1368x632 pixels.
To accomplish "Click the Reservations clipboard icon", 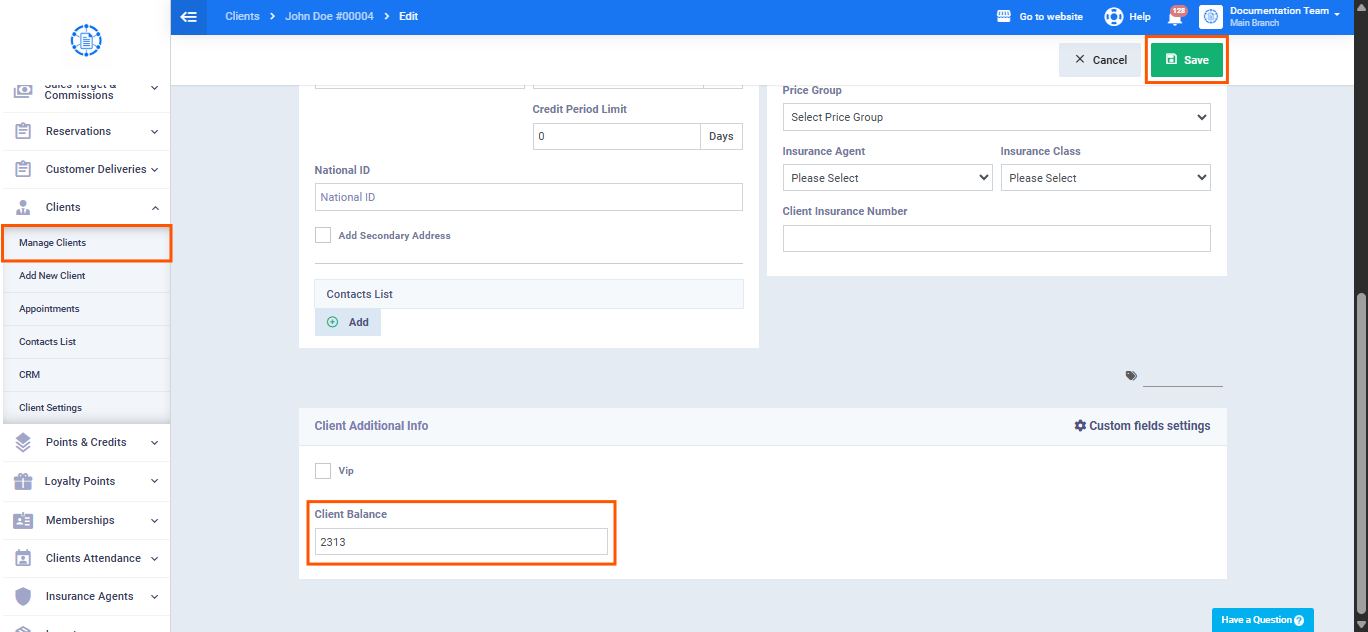I will (23, 131).
